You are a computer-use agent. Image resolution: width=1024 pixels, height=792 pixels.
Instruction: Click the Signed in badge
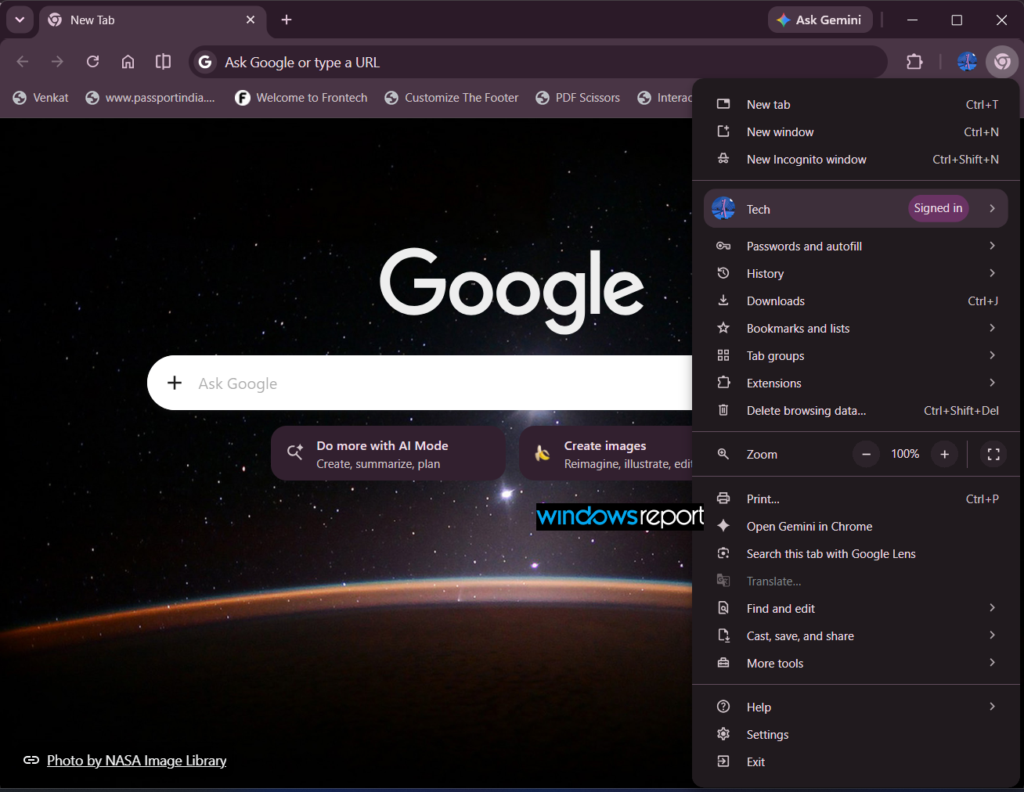click(x=938, y=208)
